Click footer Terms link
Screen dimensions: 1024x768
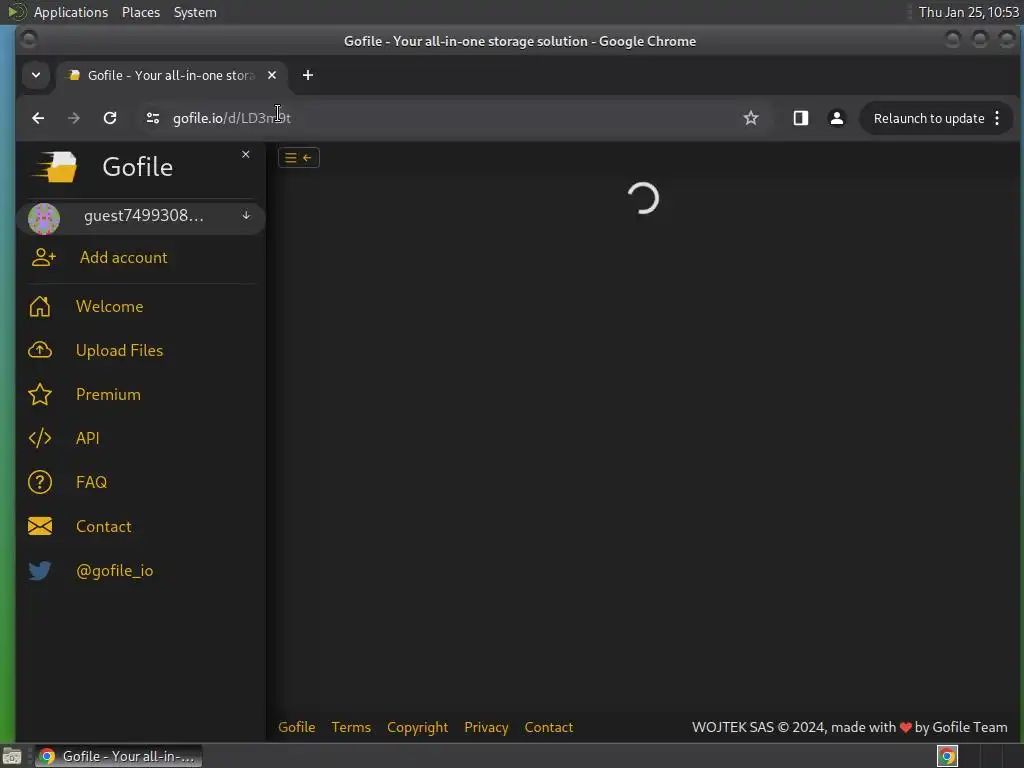click(x=351, y=727)
